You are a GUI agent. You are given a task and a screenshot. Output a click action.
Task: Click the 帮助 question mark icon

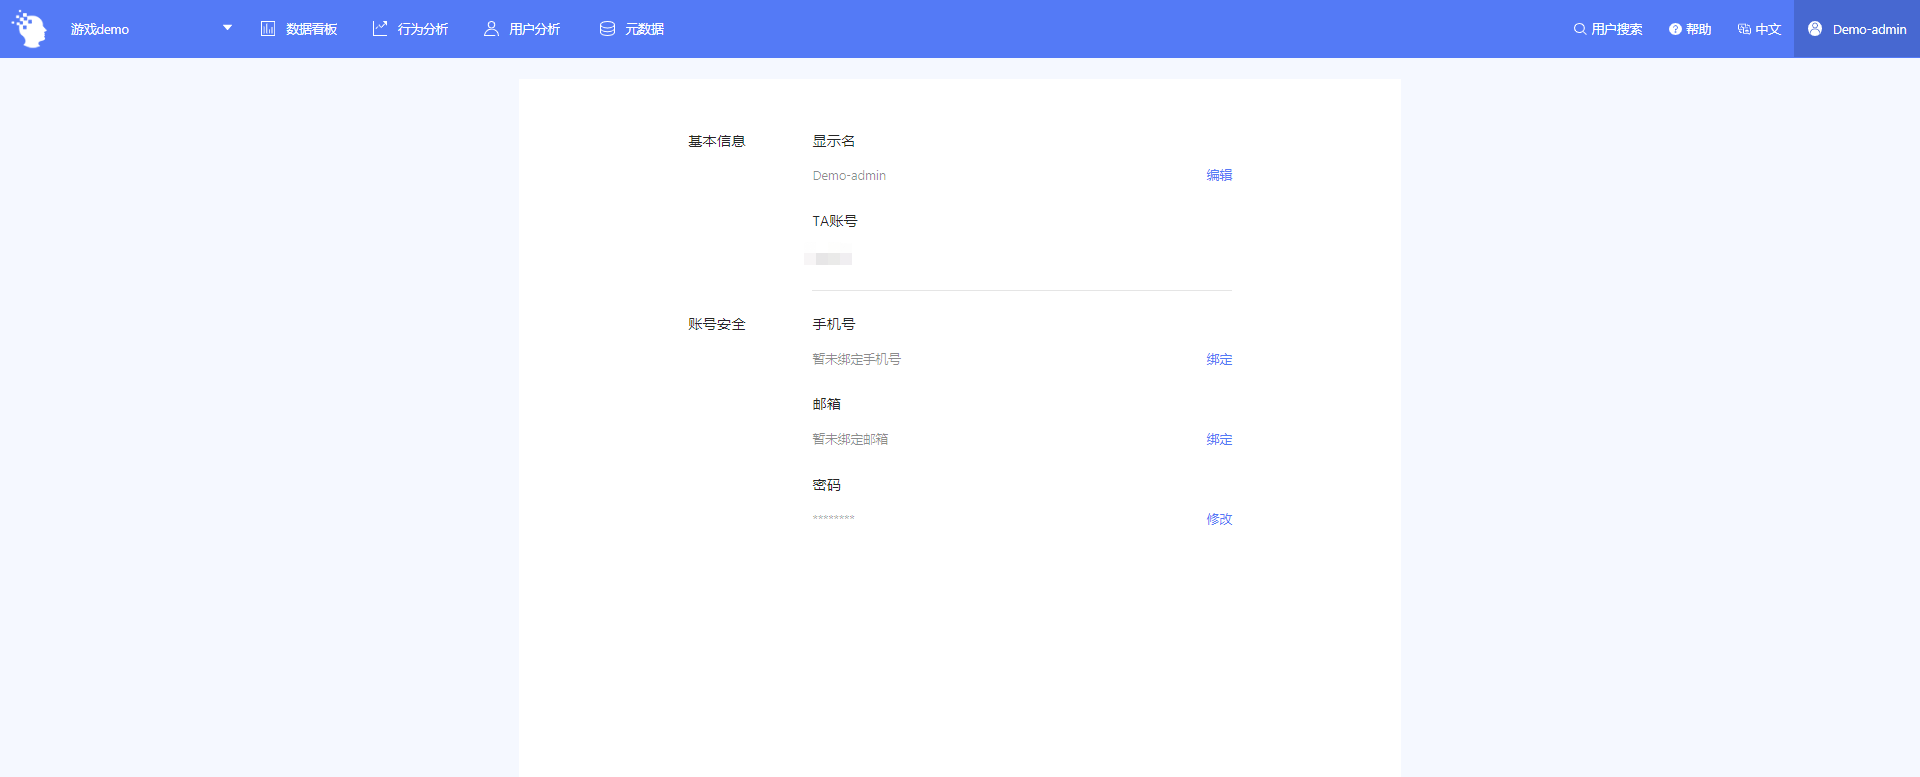[1675, 29]
